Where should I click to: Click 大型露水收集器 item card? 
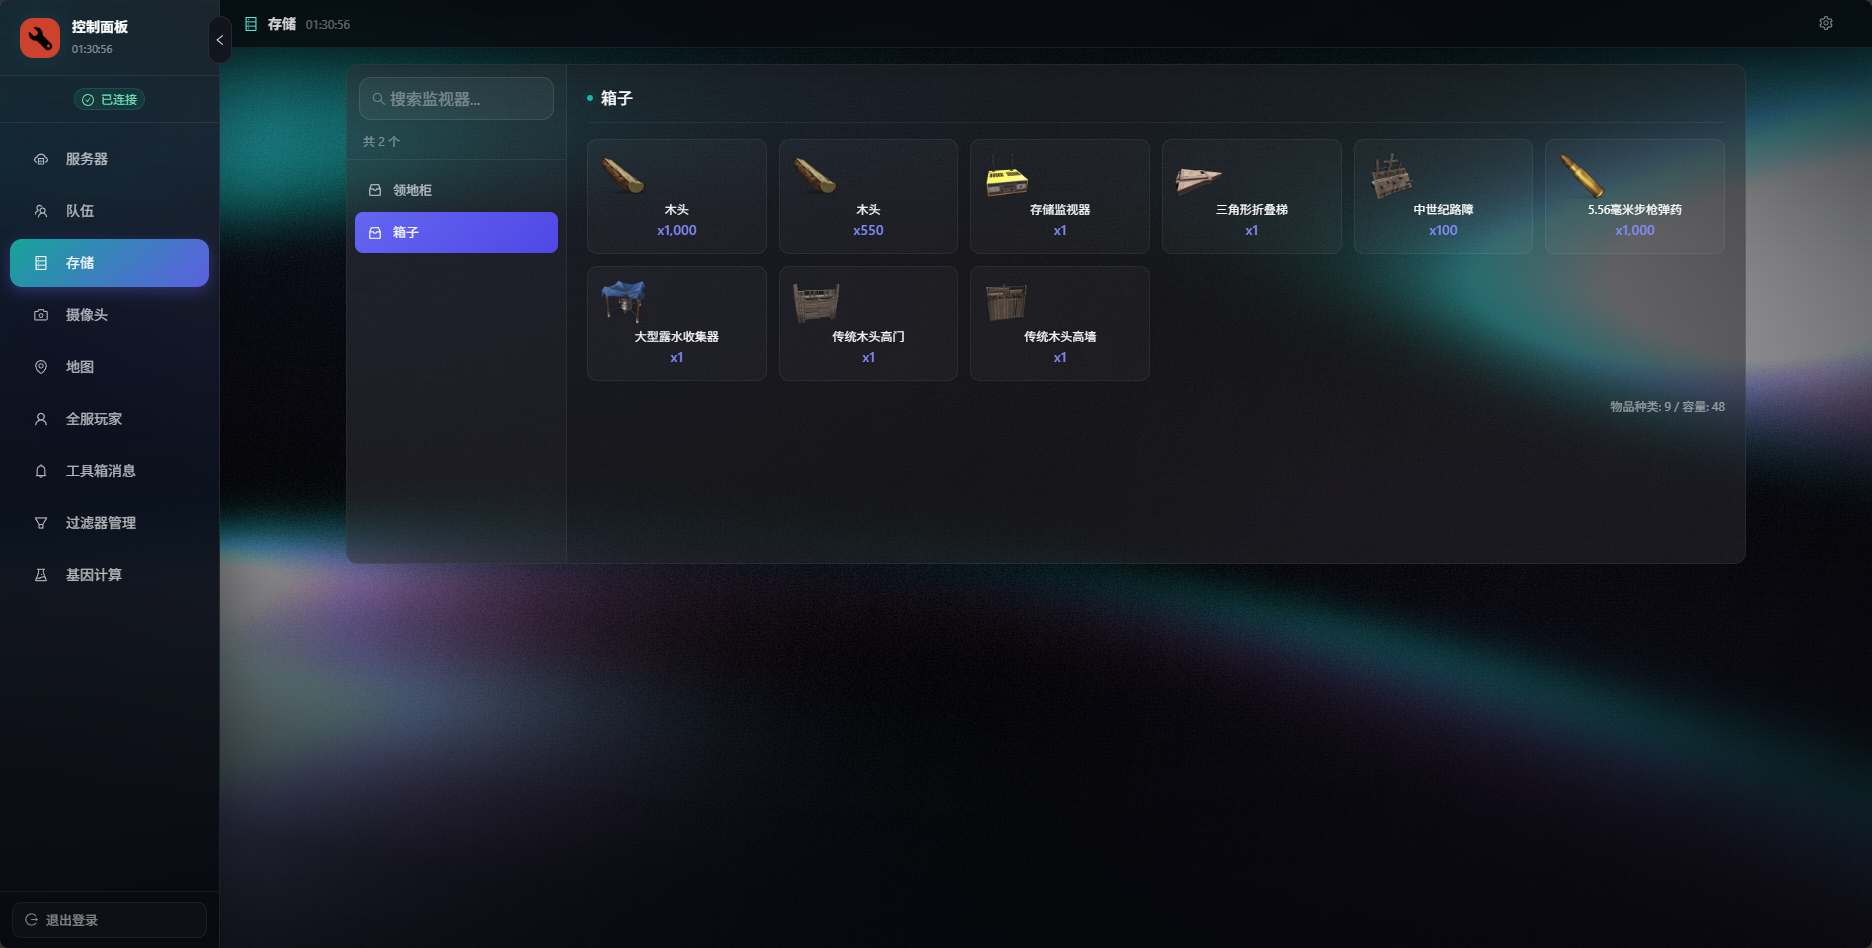click(677, 323)
